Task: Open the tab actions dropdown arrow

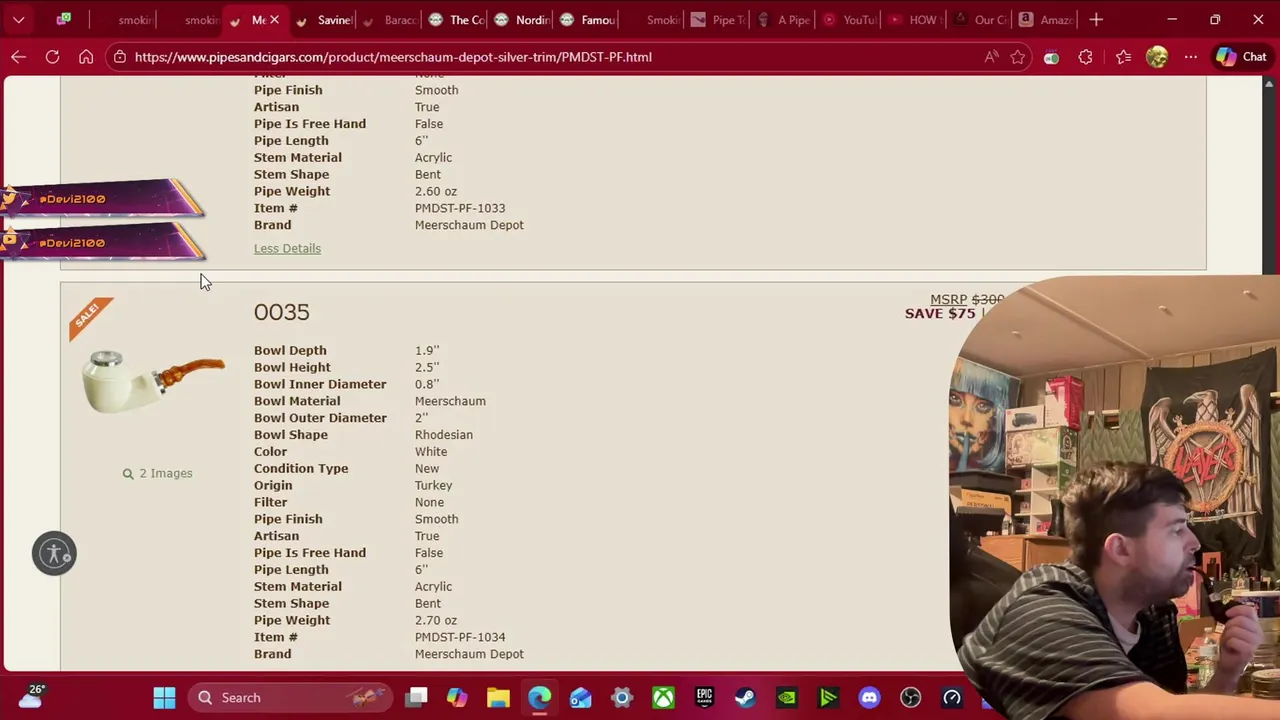Action: tap(18, 19)
